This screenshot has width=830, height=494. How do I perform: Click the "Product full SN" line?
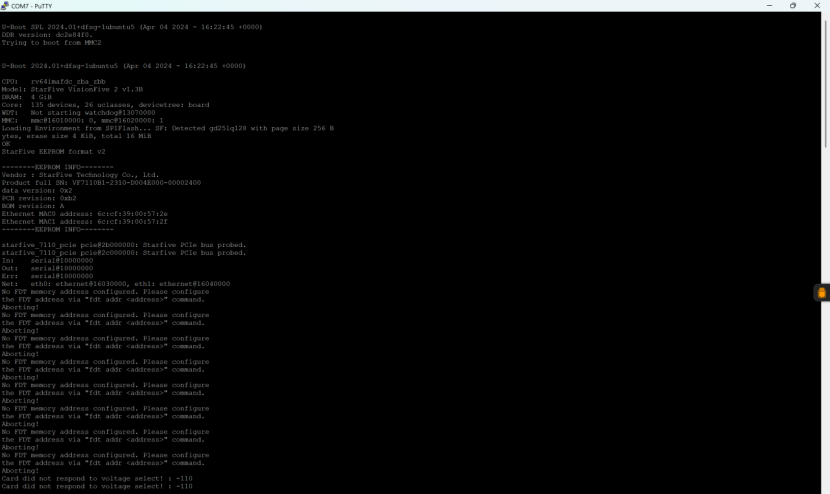(100, 183)
